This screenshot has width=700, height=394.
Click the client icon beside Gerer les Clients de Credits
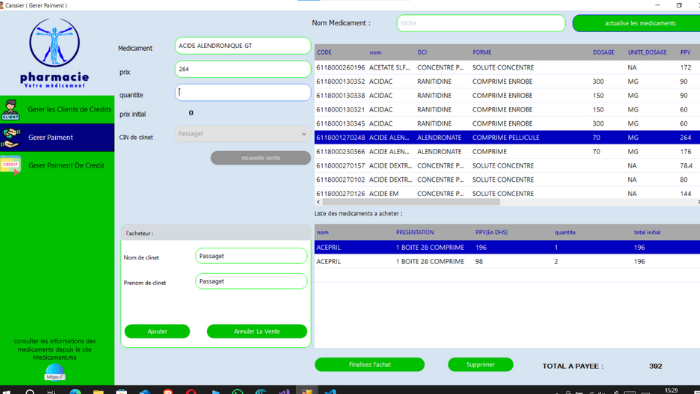11,110
